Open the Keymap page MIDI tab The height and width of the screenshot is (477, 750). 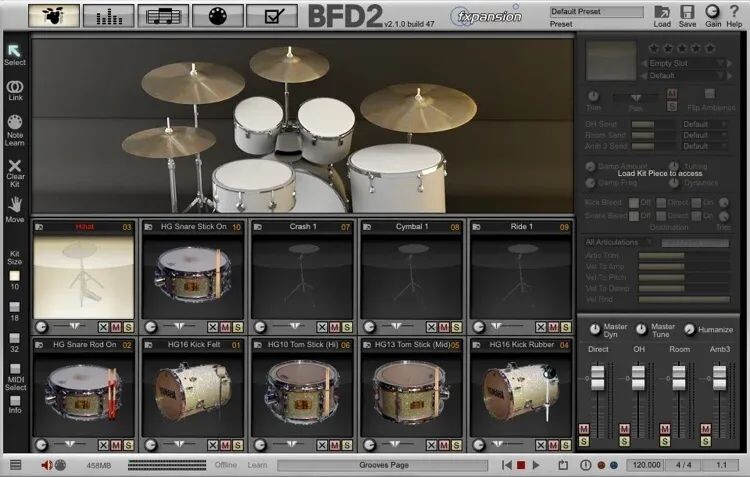pyautogui.click(x=218, y=16)
